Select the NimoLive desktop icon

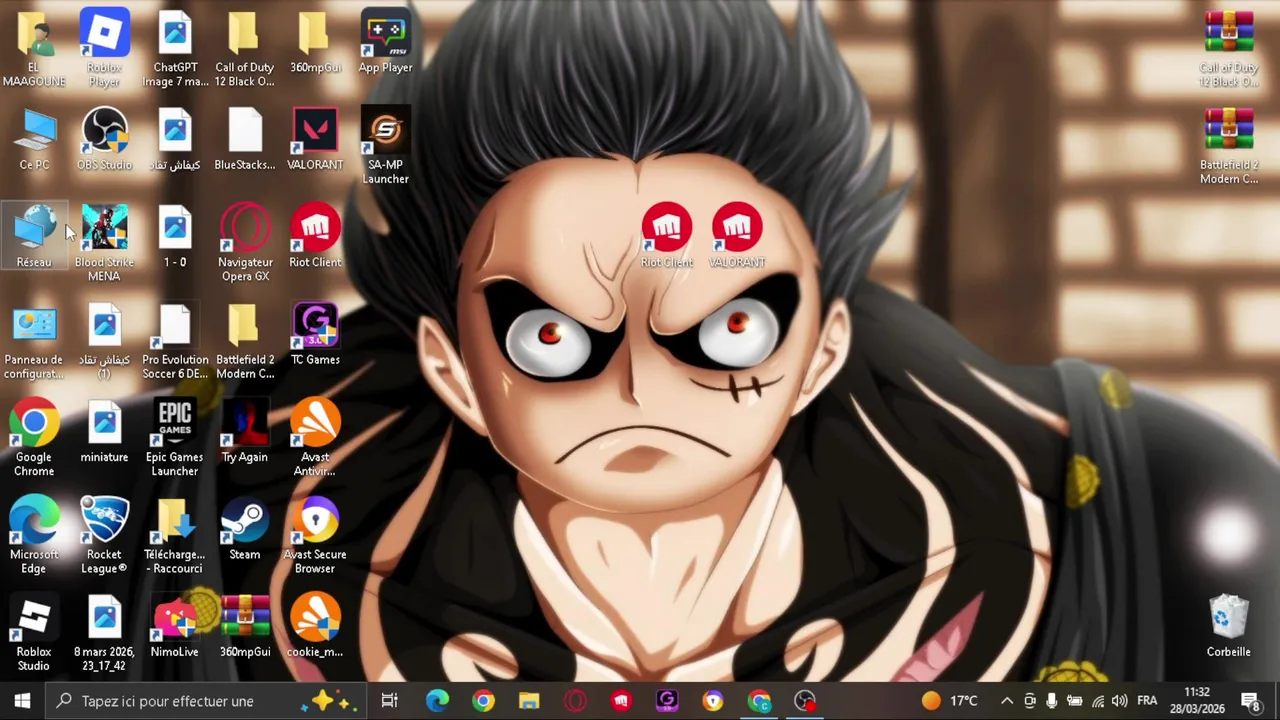[x=175, y=627]
